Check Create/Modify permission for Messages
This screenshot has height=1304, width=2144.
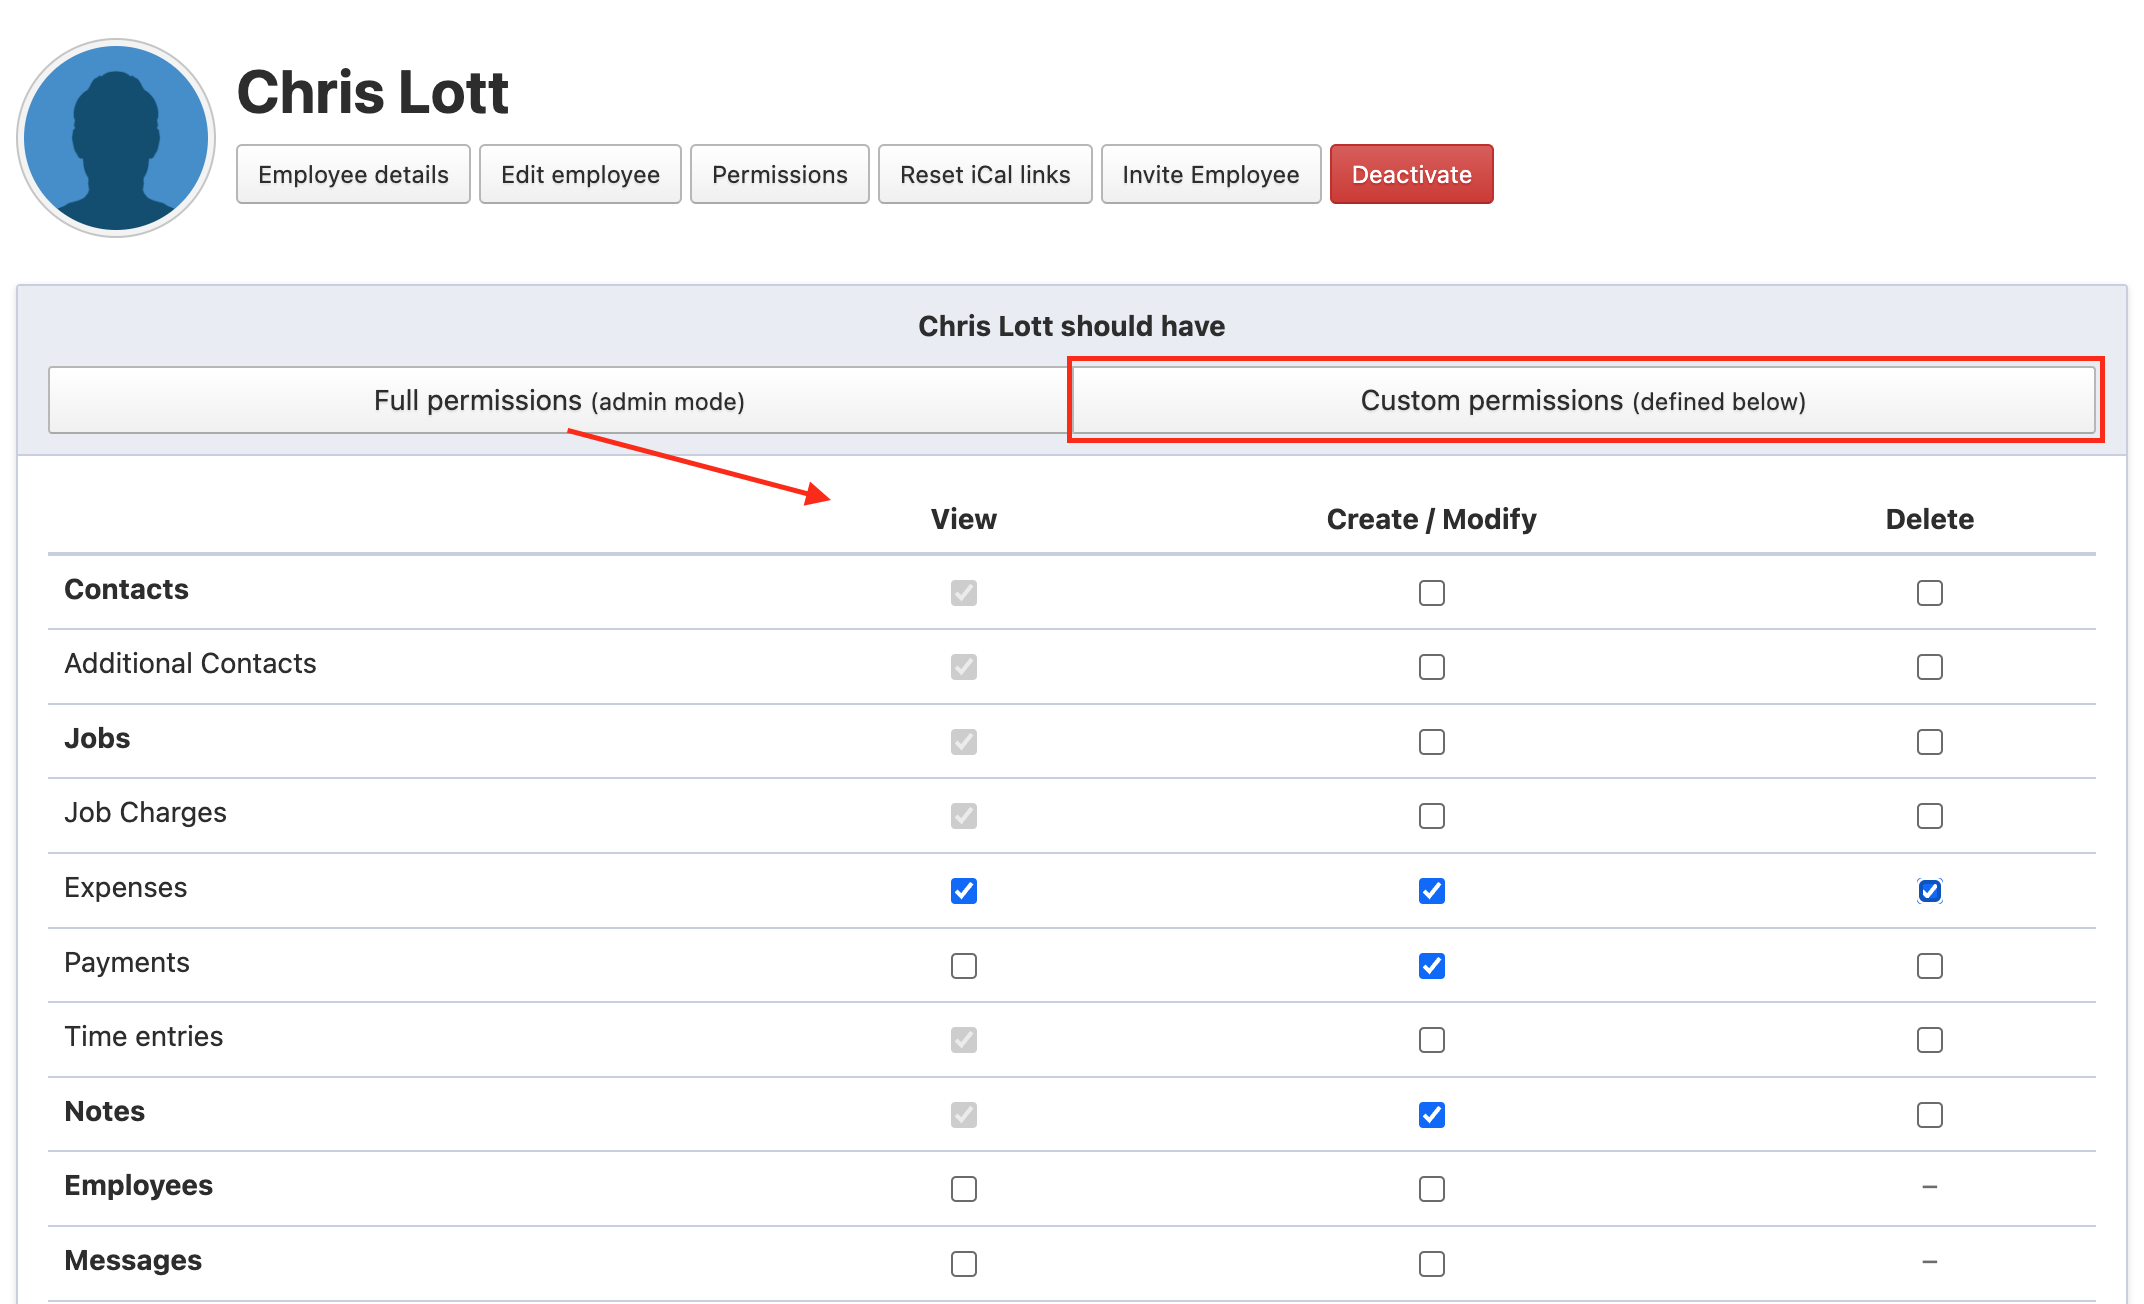click(x=1431, y=1264)
